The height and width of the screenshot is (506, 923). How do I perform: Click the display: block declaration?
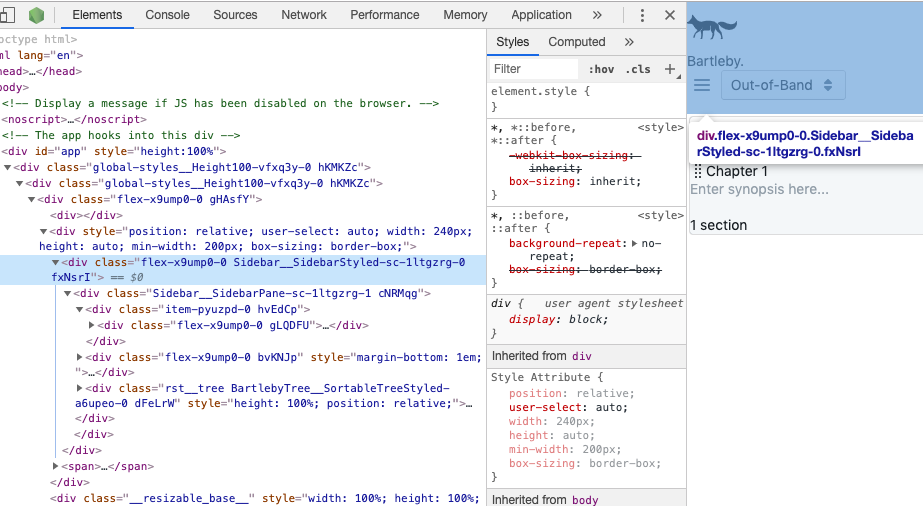558,319
